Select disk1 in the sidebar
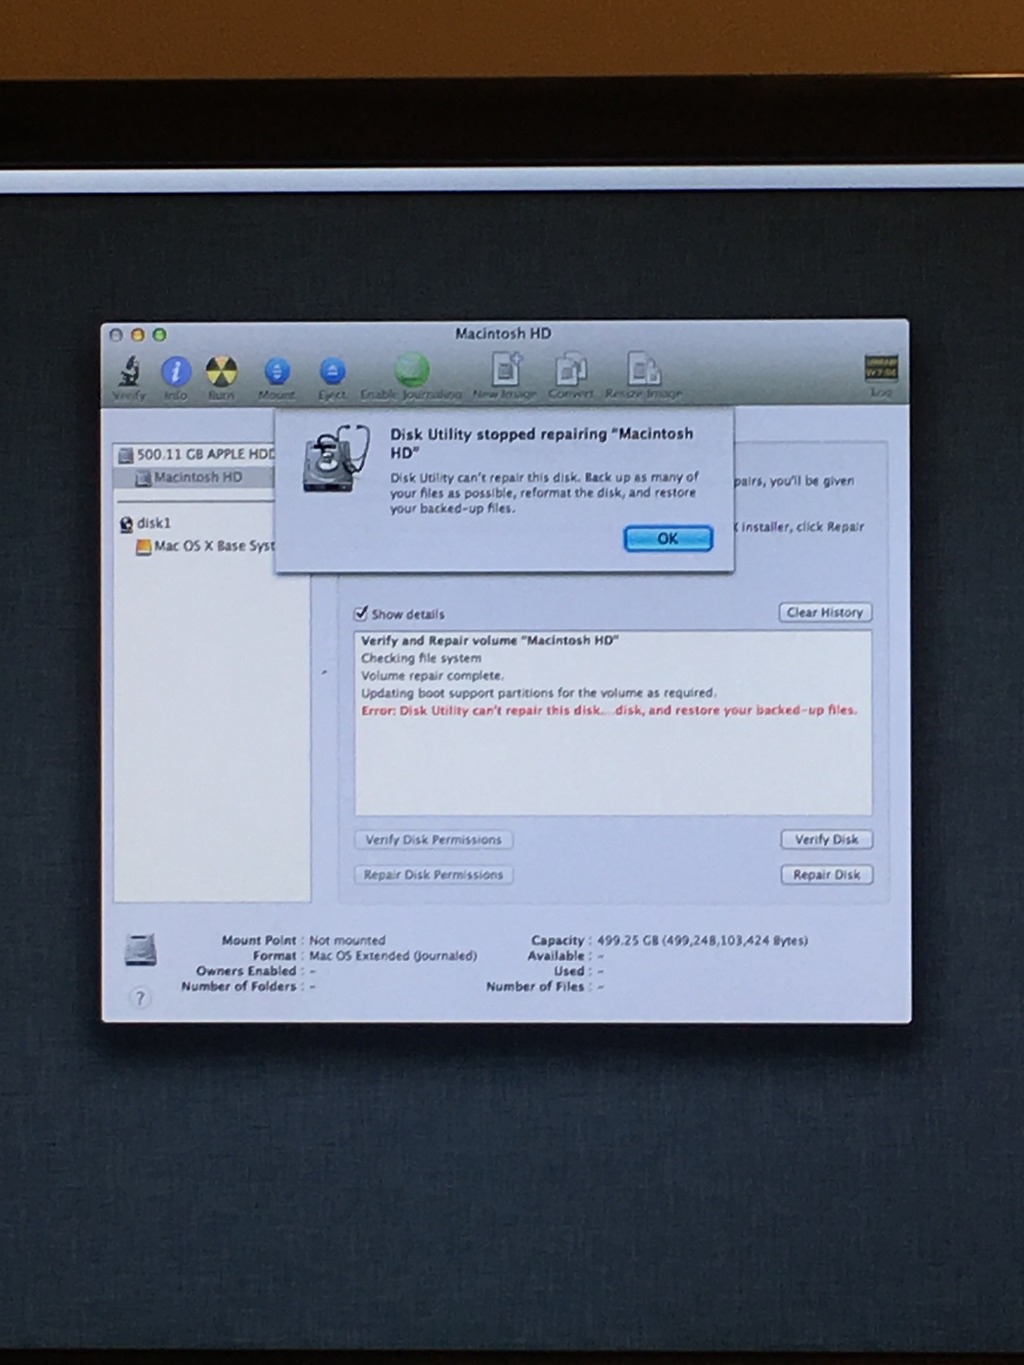Image resolution: width=1024 pixels, height=1365 pixels. [x=146, y=523]
